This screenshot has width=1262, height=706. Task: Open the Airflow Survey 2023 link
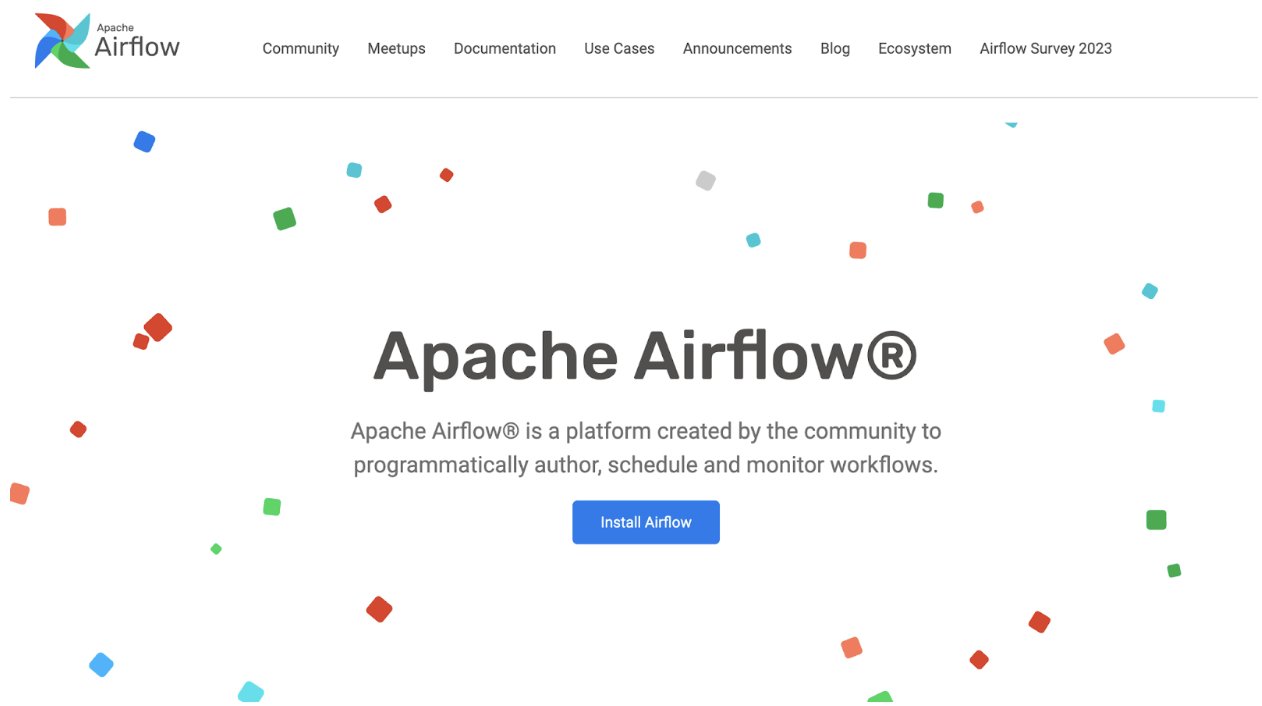point(1046,48)
